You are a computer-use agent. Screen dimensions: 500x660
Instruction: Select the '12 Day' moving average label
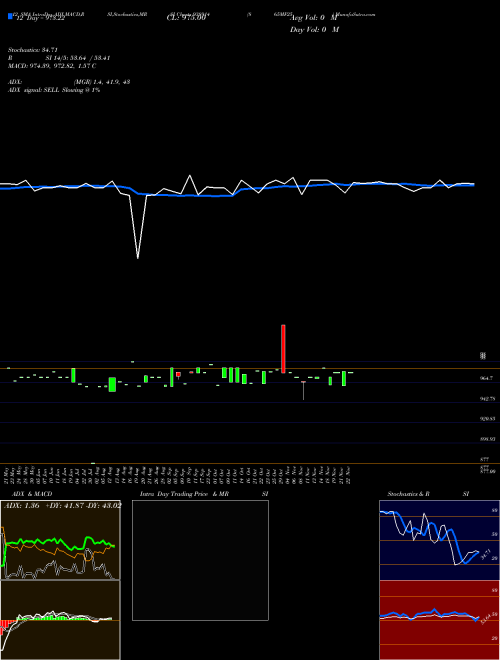pyautogui.click(x=39, y=19)
